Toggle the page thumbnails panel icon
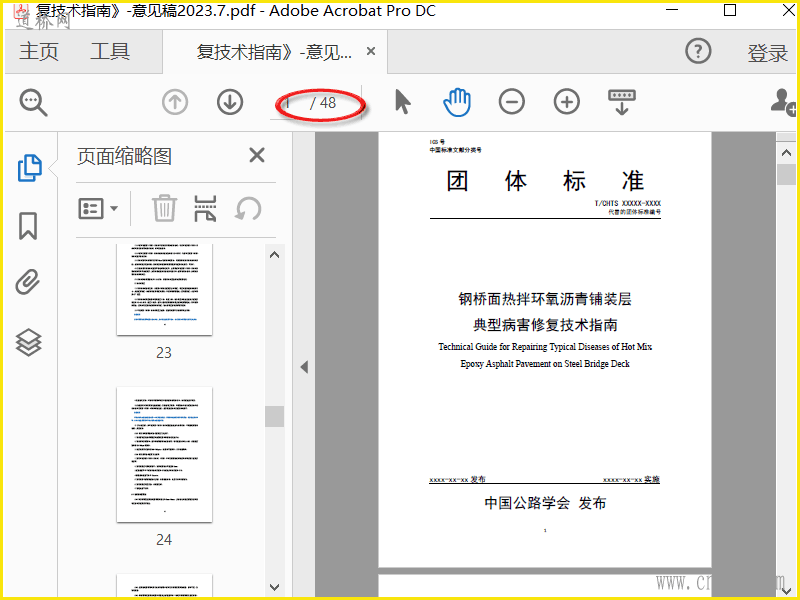The height and width of the screenshot is (600, 800). tap(30, 167)
